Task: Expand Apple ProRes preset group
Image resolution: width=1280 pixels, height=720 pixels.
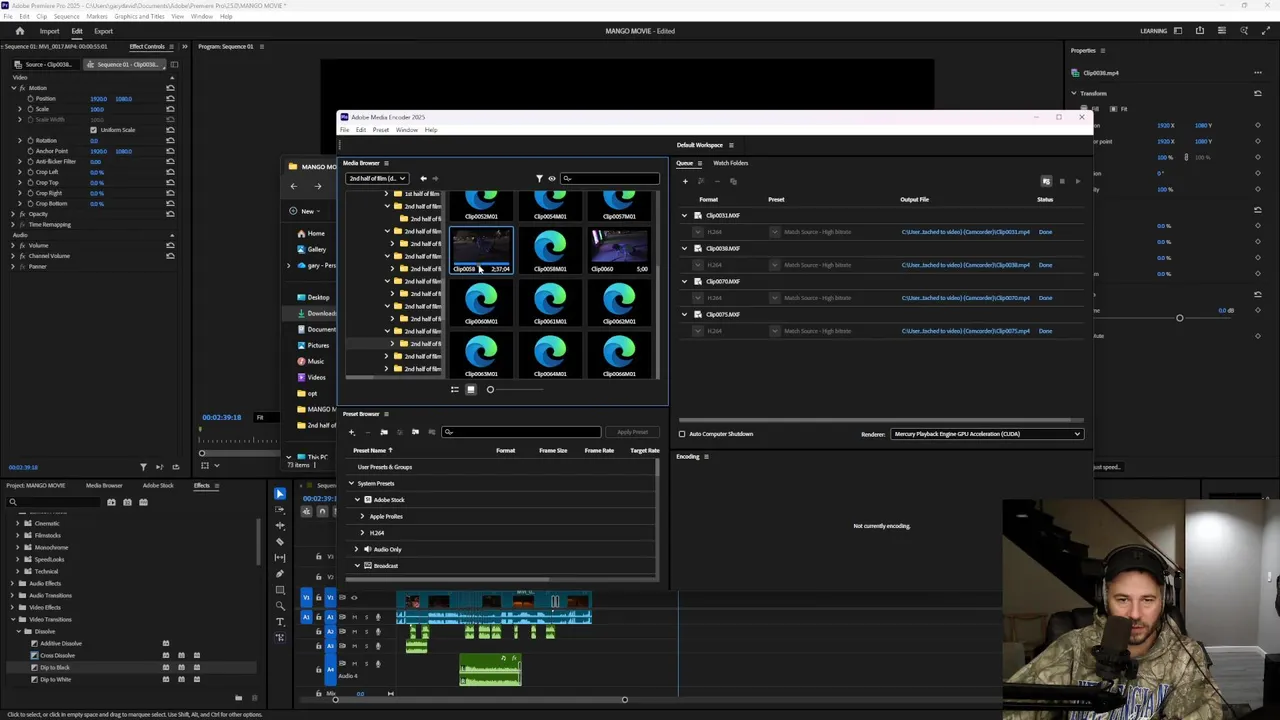Action: pos(362,516)
